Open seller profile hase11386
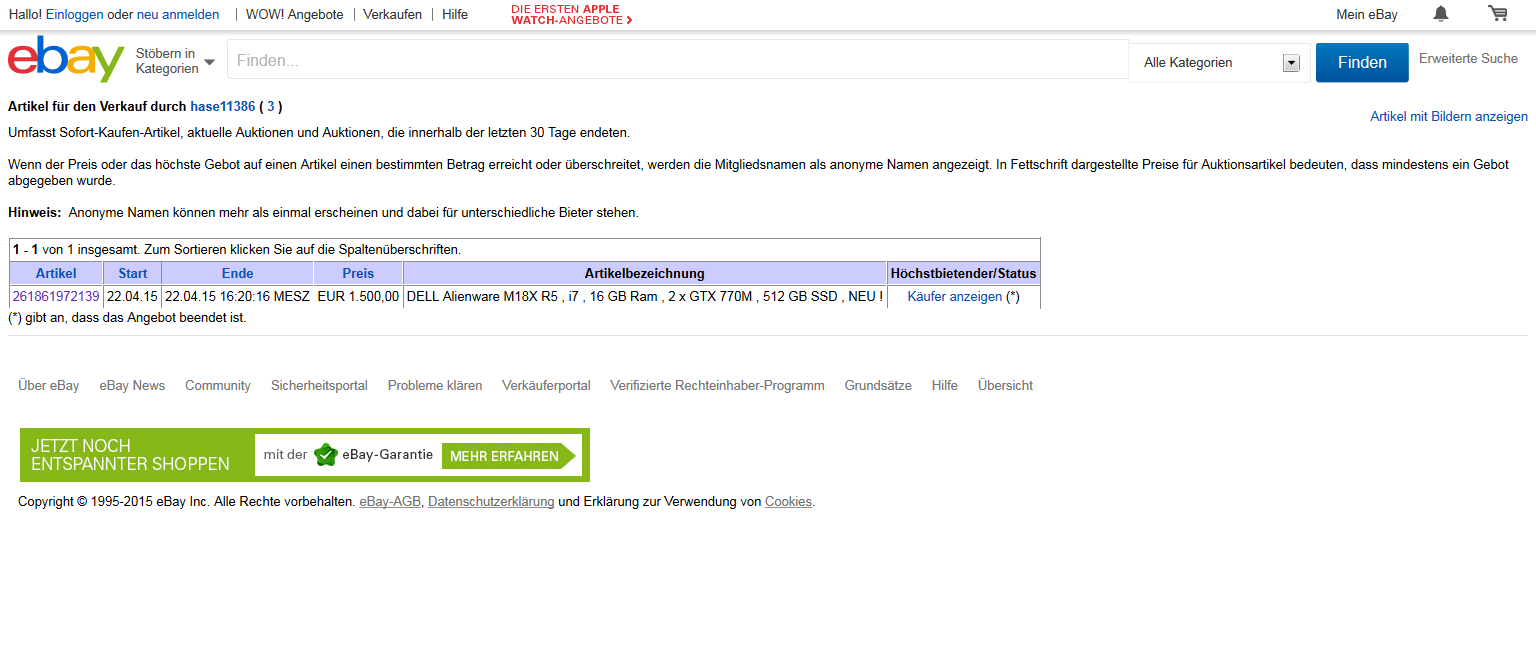Image resolution: width=1536 pixels, height=670 pixels. tap(222, 106)
